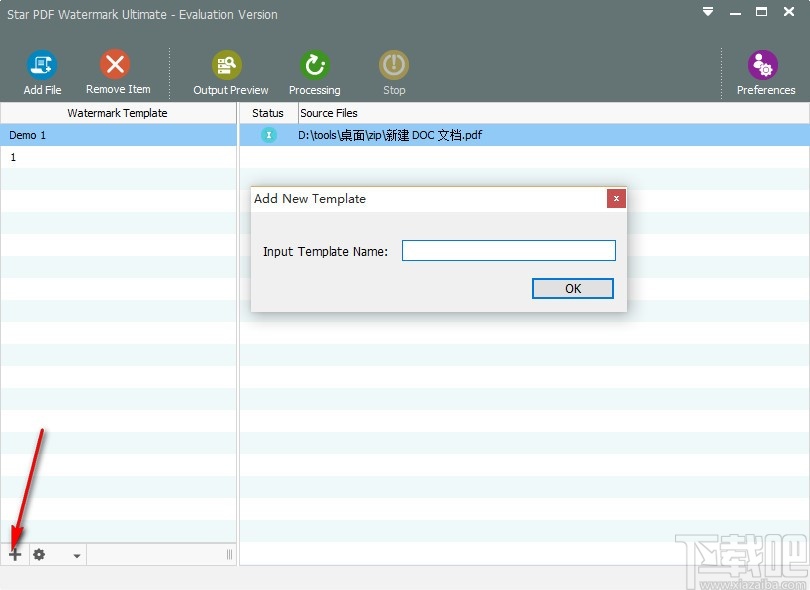Select the 新建 DOC 文档.pdf source file row
This screenshot has height=590, width=810.
pyautogui.click(x=524, y=135)
